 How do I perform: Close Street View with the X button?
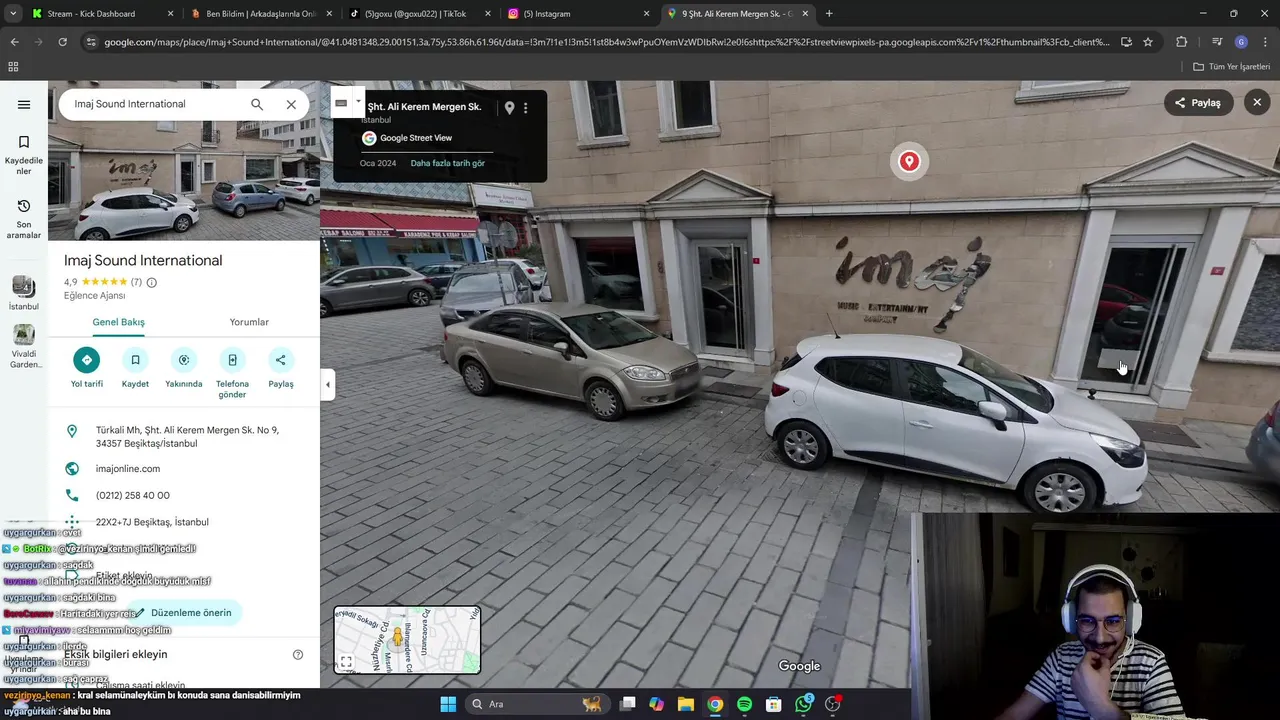(x=1257, y=102)
